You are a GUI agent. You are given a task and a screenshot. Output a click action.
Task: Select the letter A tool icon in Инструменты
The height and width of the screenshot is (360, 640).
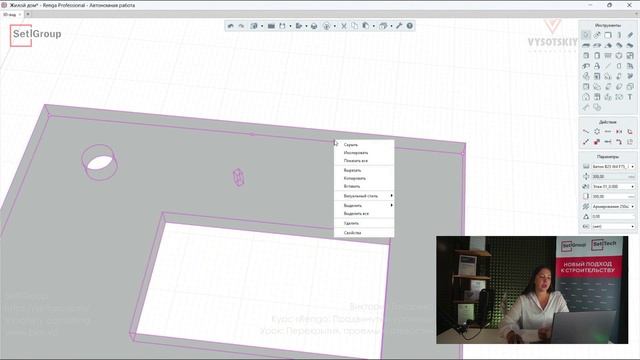click(597, 66)
